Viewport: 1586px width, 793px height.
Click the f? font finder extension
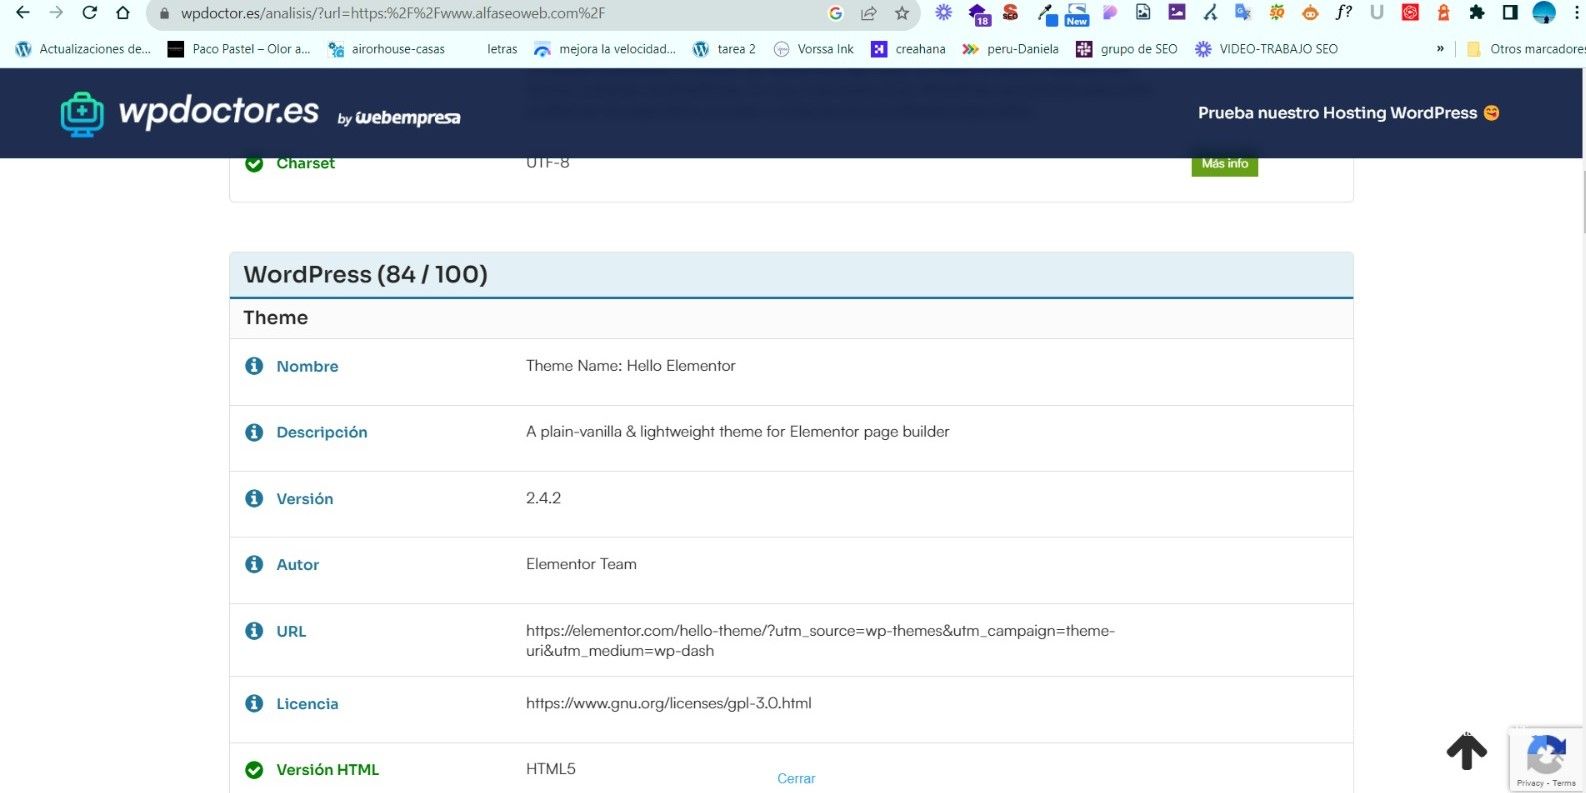(1343, 13)
